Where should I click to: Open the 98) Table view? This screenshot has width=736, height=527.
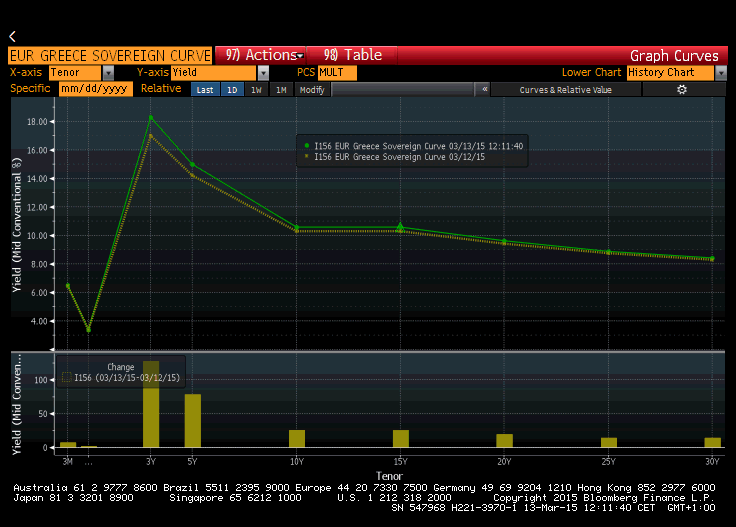(x=352, y=55)
